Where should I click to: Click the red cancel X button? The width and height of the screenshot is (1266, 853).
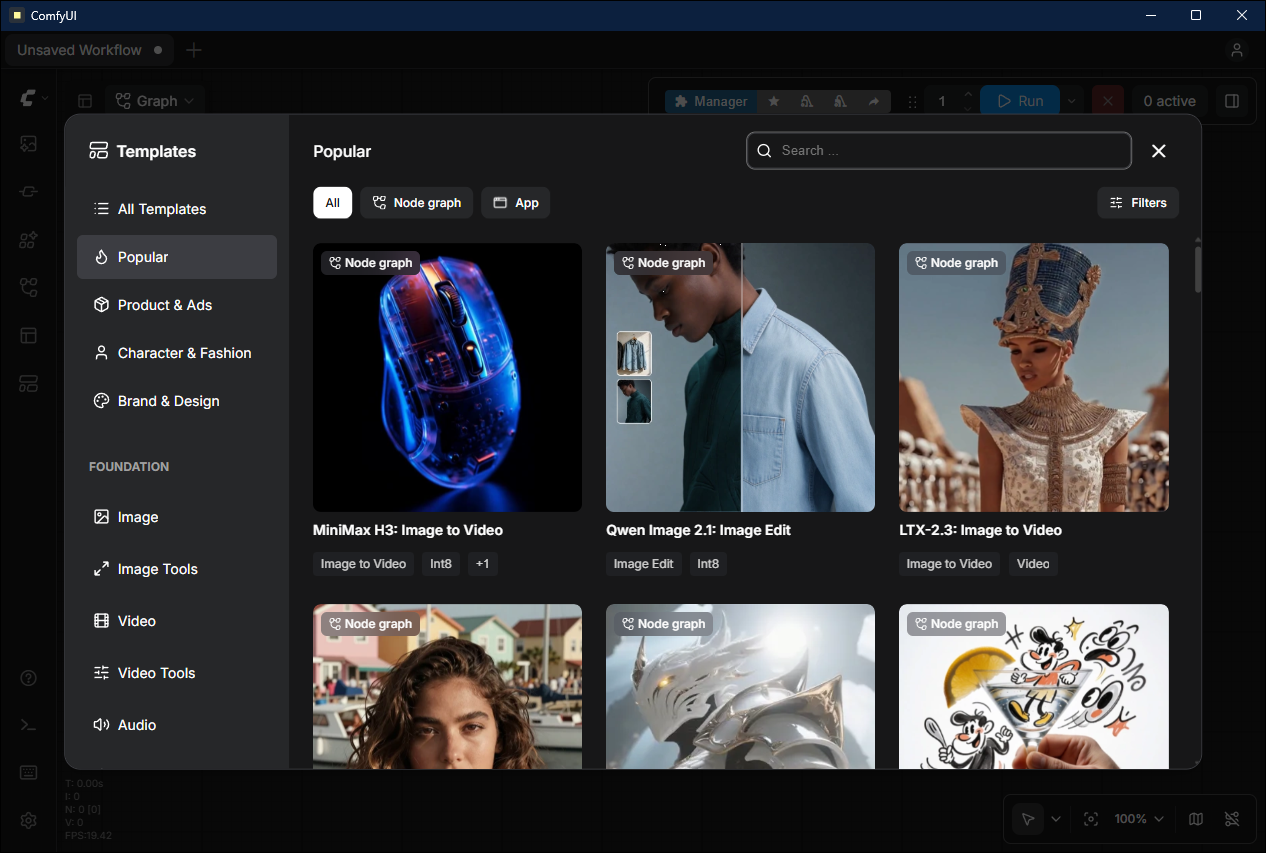pos(1107,101)
